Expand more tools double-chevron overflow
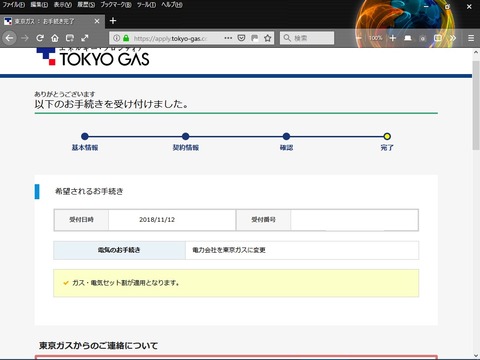The width and height of the screenshot is (480, 360). tap(453, 38)
